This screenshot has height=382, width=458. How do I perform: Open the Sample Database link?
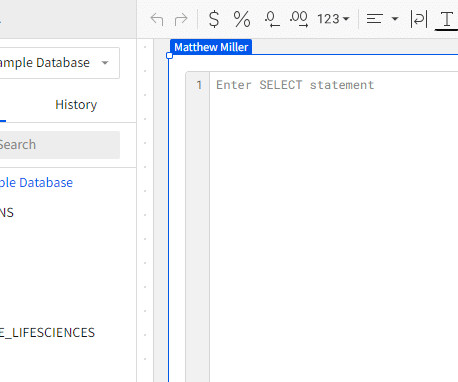pyautogui.click(x=36, y=183)
